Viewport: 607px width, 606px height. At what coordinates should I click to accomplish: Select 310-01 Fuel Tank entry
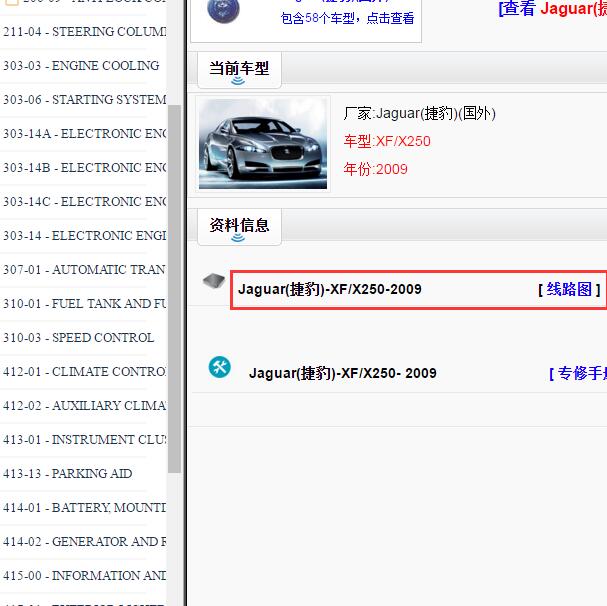coord(85,304)
